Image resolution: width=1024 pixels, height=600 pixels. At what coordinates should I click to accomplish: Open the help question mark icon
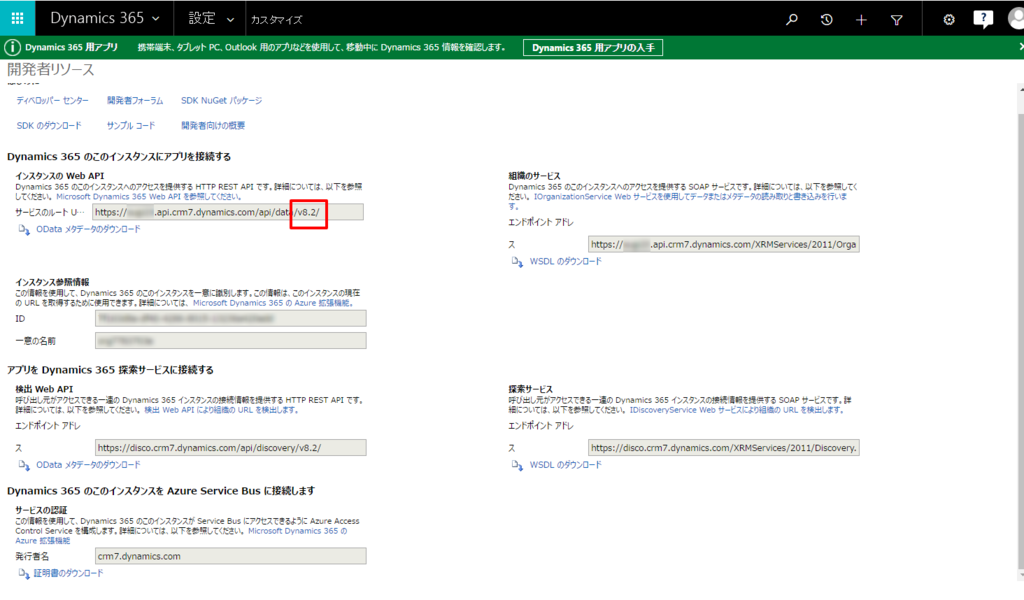[x=983, y=19]
